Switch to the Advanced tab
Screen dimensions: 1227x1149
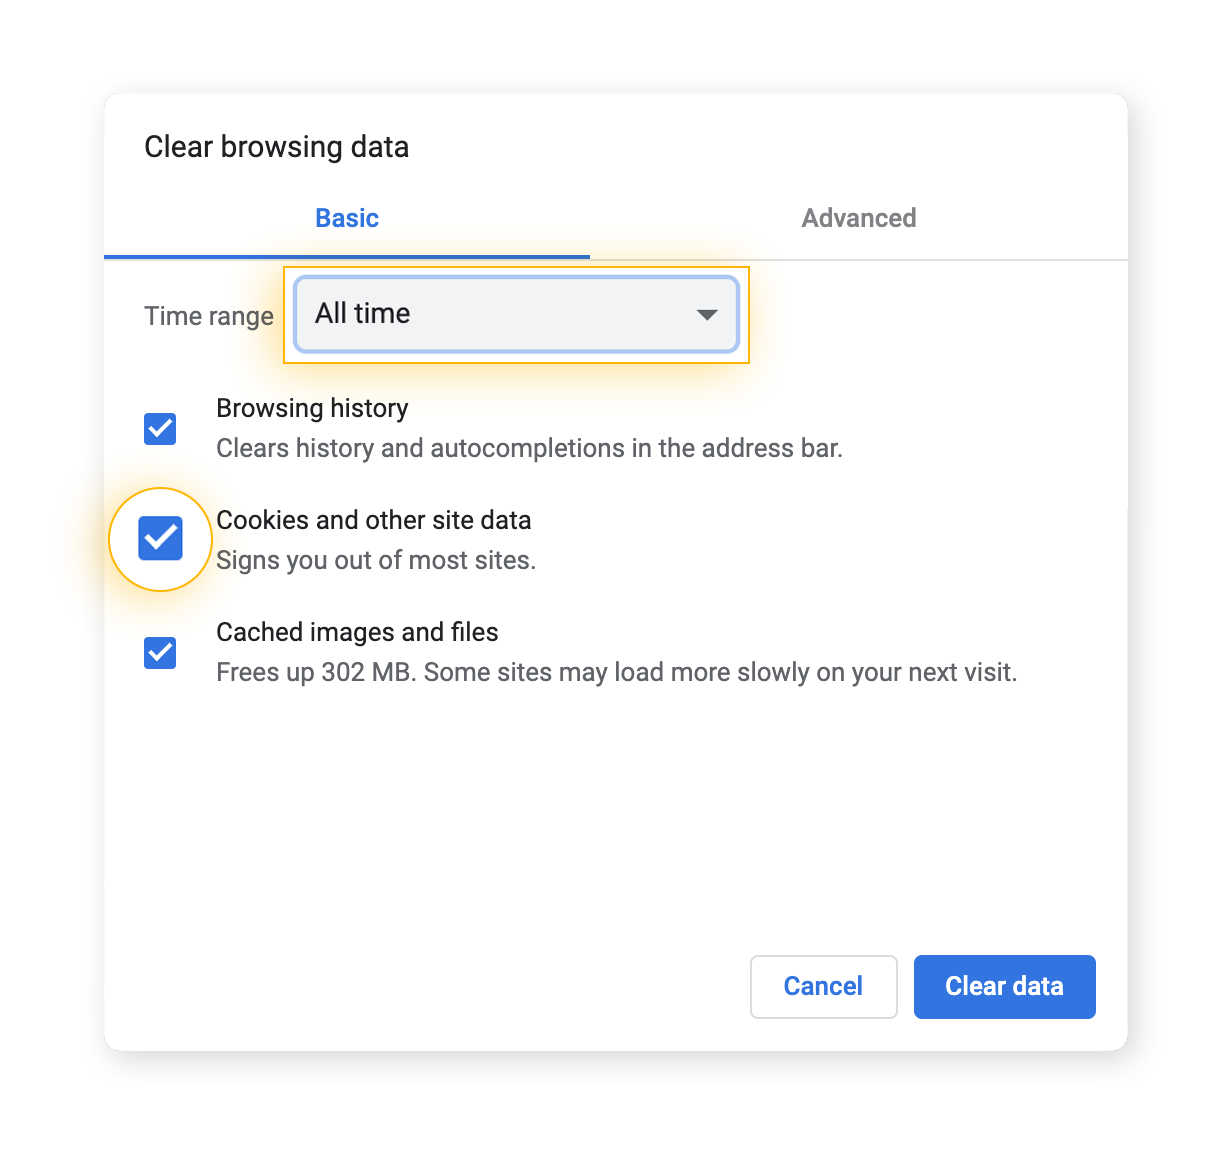coord(858,218)
